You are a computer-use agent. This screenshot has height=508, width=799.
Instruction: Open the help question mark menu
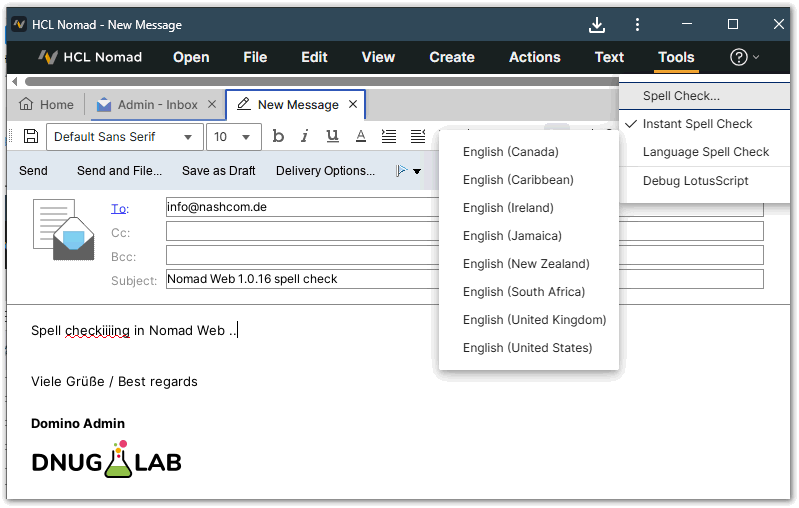pyautogui.click(x=744, y=57)
